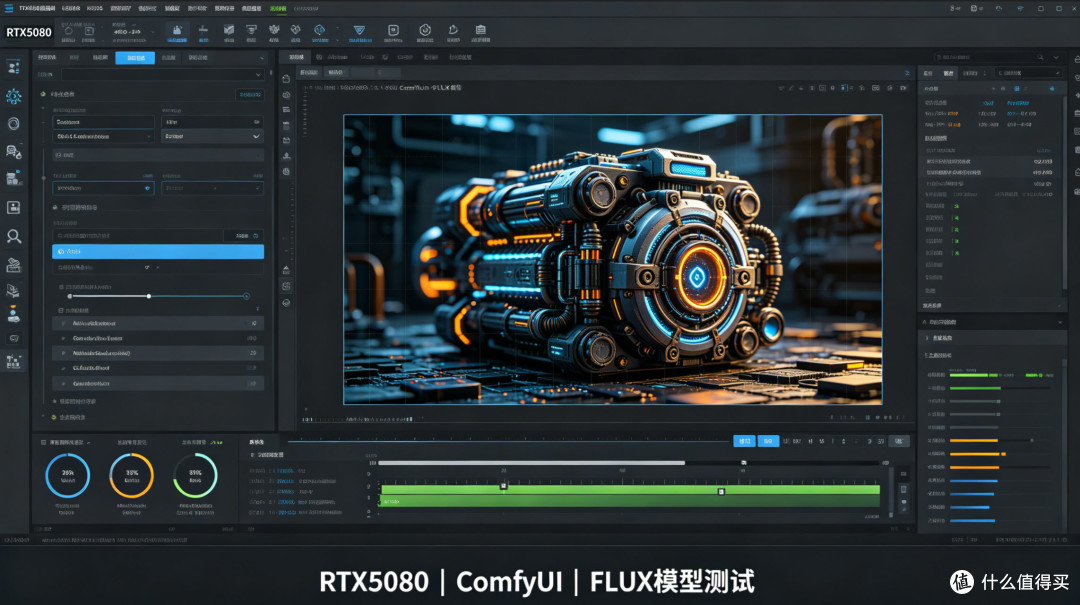The image size is (1080, 605).
Task: Open the first menu beside the hamburger icon
Action: pyautogui.click(x=37, y=8)
